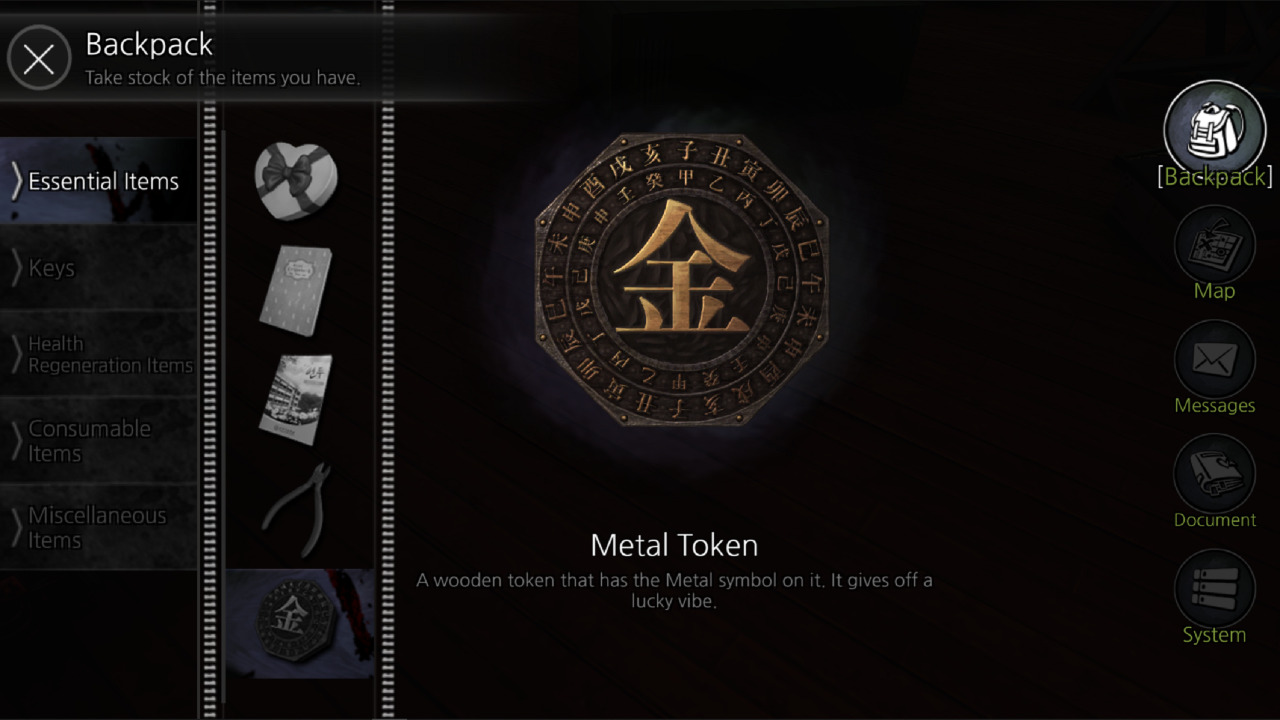This screenshot has width=1280, height=720.
Task: Switch to Miscellaneous Items category
Action: click(x=99, y=527)
